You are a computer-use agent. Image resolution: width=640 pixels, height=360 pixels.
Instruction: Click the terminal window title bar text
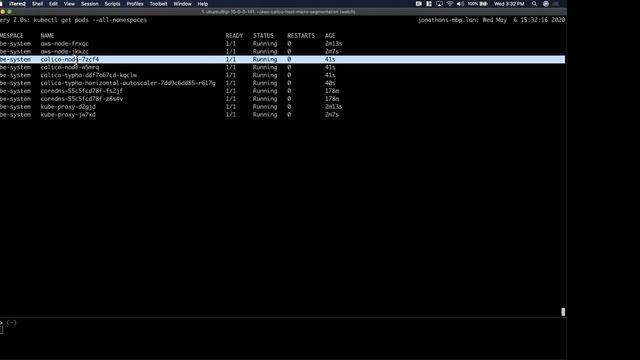click(278, 12)
